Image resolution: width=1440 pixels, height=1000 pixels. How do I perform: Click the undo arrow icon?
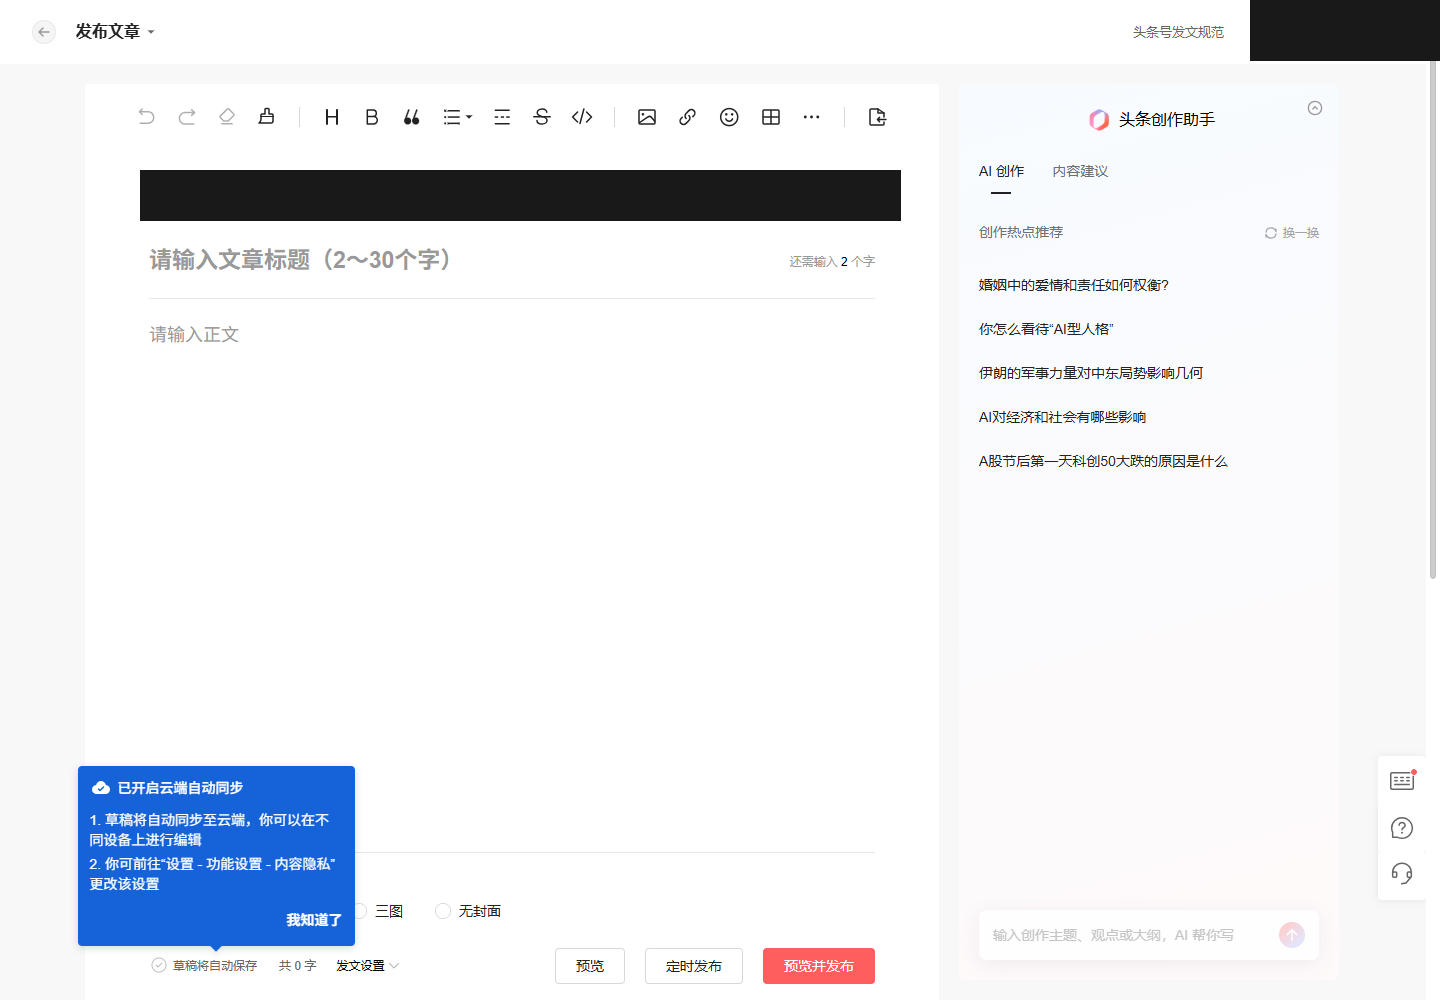tap(147, 117)
